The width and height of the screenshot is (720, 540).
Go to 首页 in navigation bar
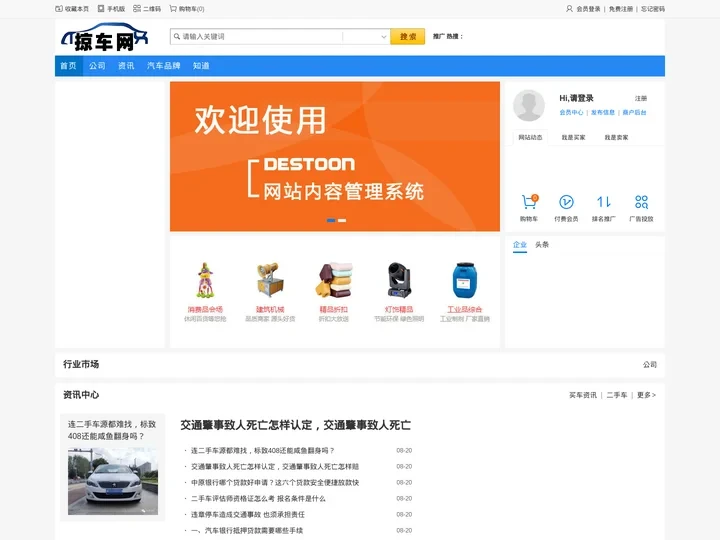pos(68,66)
